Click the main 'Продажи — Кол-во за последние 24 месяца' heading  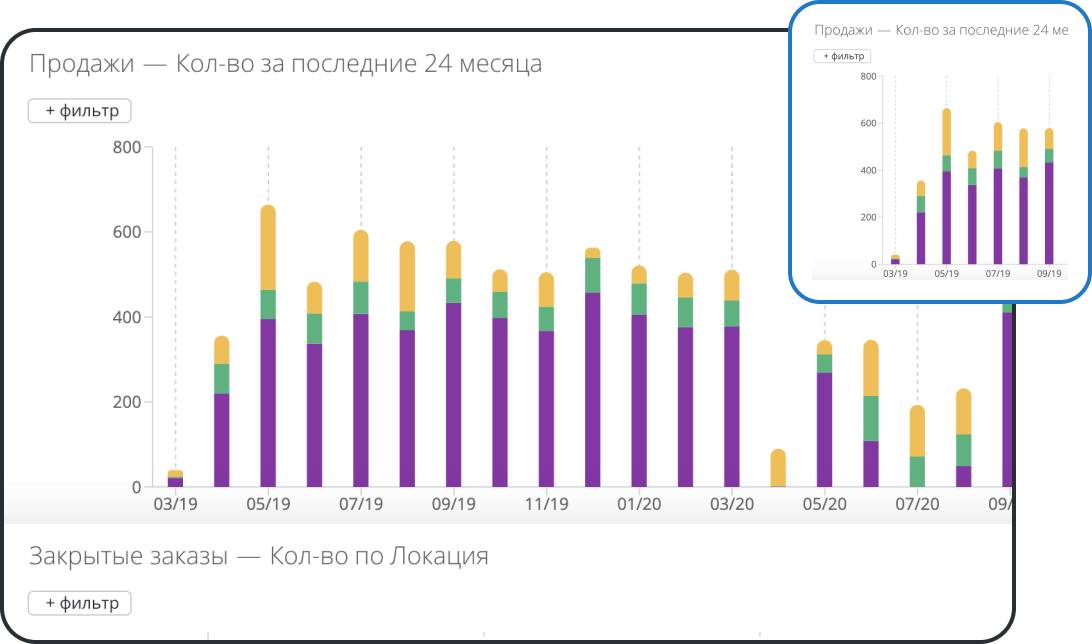pyautogui.click(x=286, y=64)
